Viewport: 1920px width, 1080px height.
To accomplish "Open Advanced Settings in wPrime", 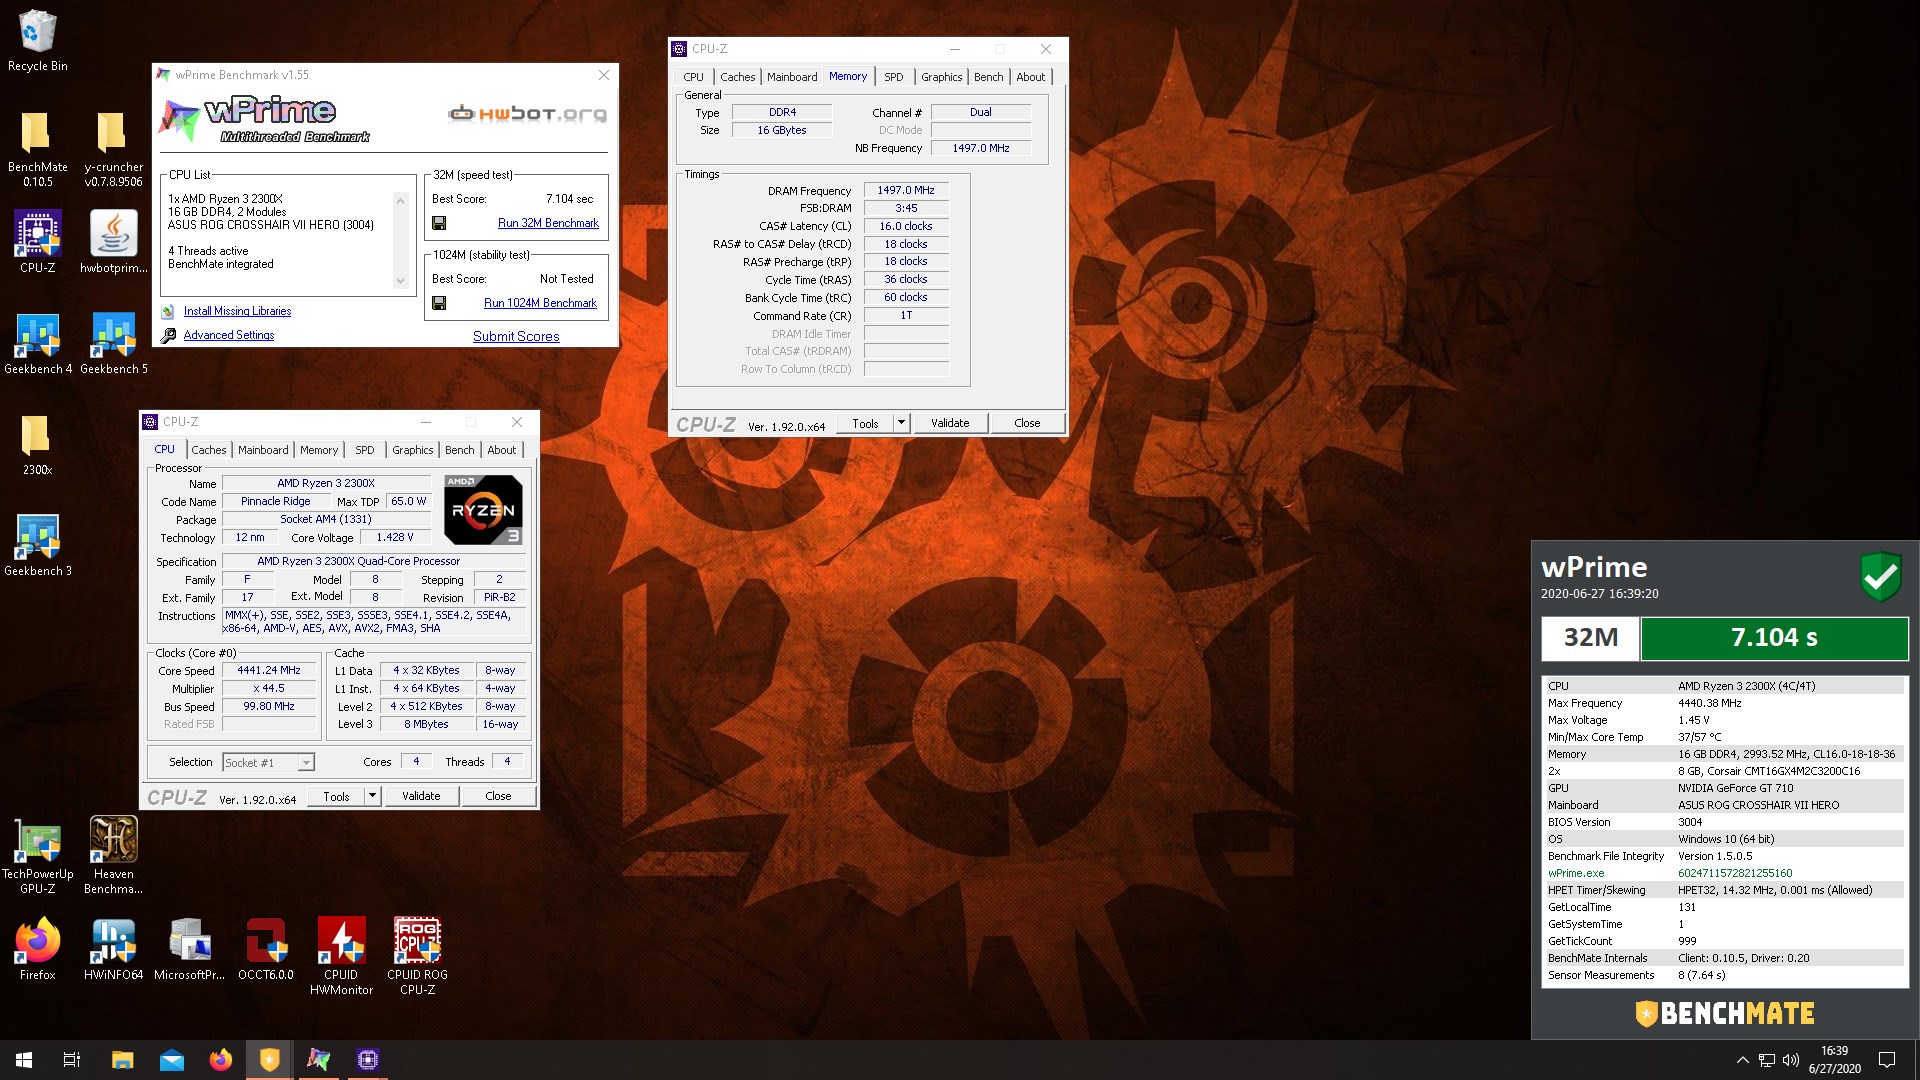I will coord(229,335).
